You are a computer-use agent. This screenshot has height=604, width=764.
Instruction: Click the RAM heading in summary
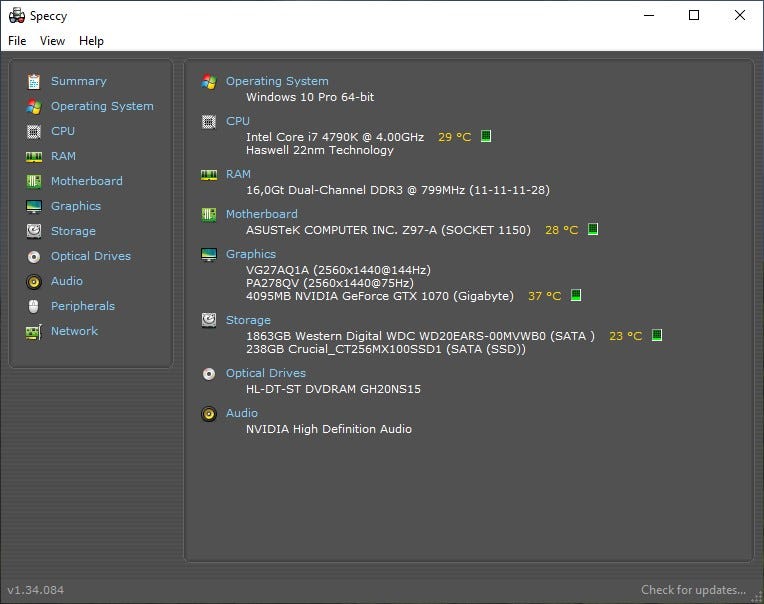tap(238, 174)
